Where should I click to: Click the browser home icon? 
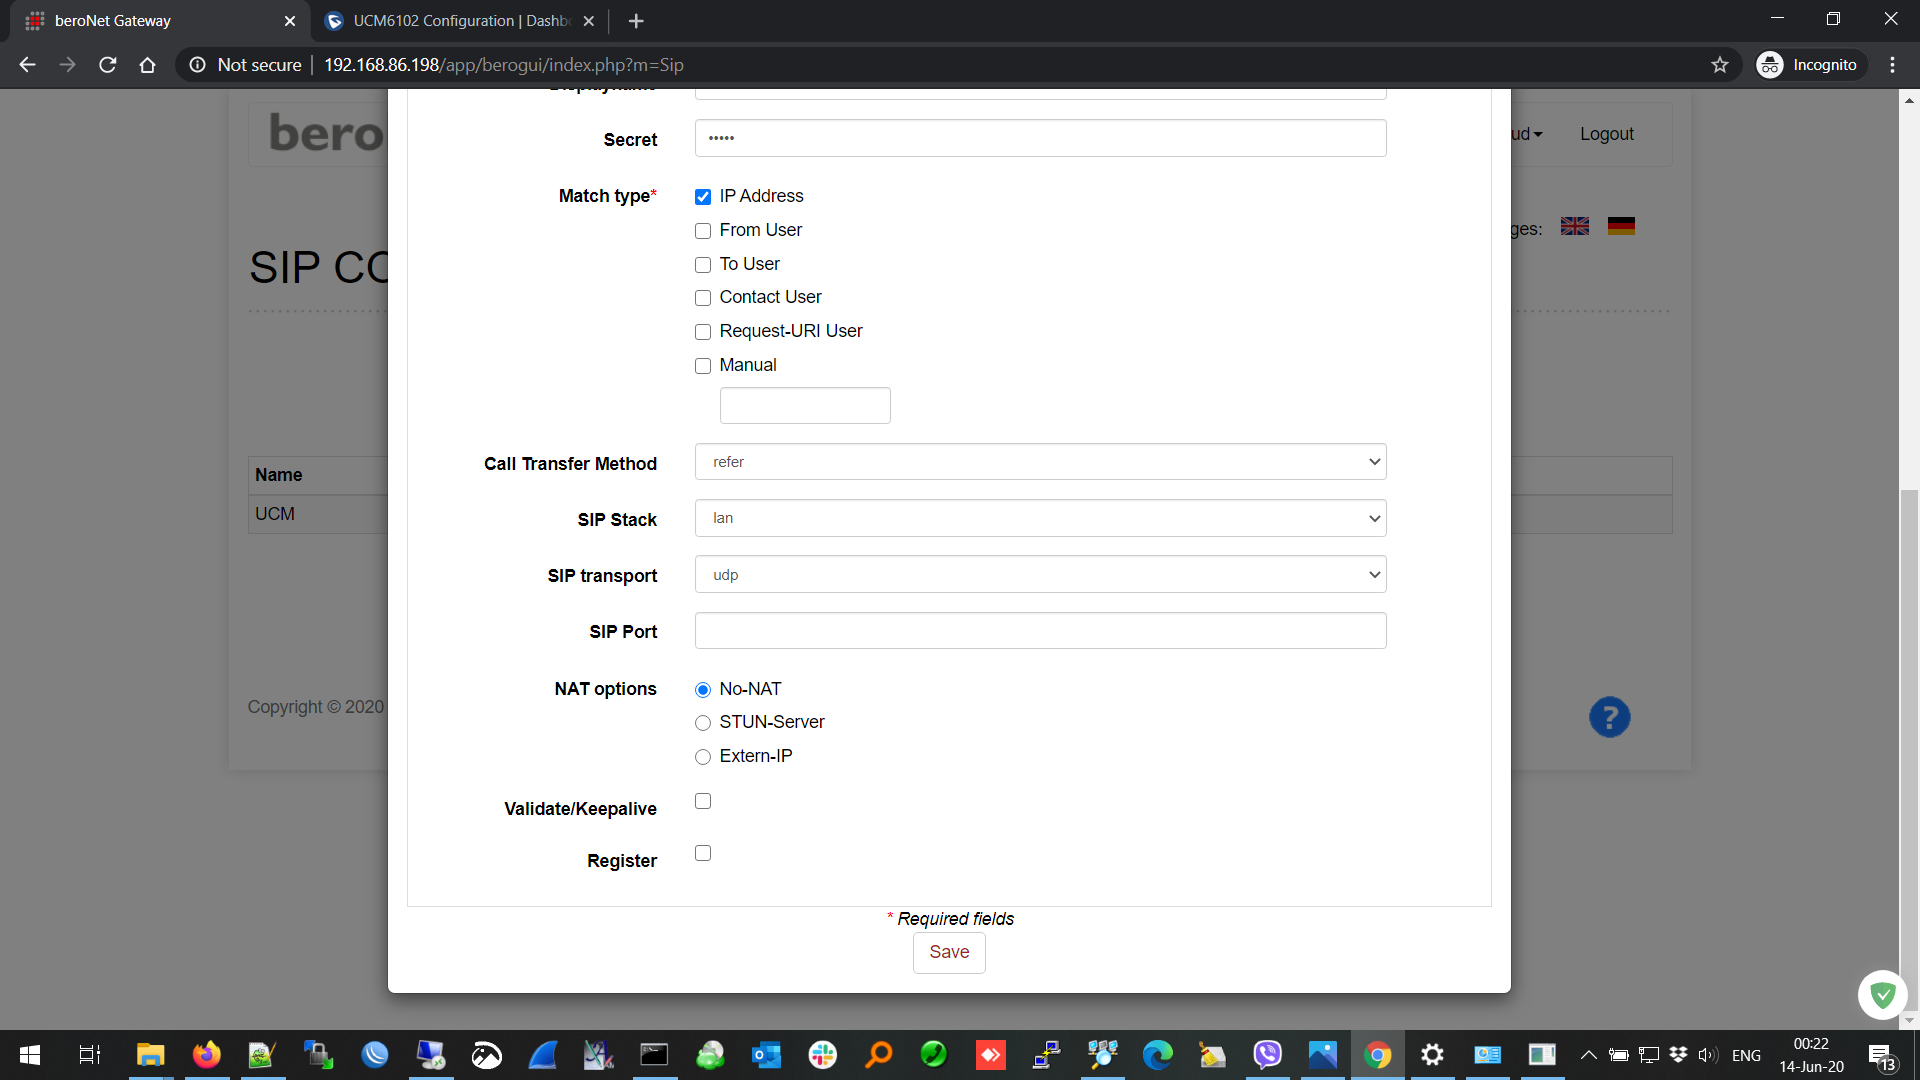coord(147,65)
